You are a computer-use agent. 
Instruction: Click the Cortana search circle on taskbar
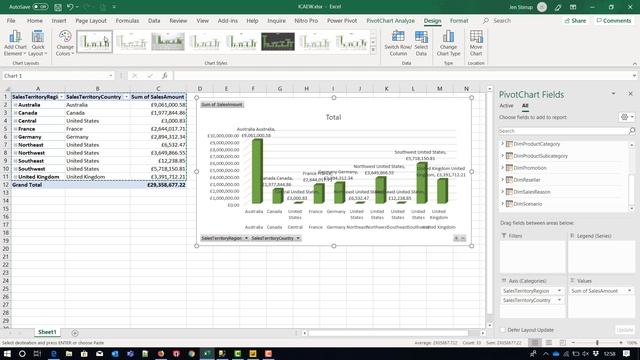click(x=22, y=354)
